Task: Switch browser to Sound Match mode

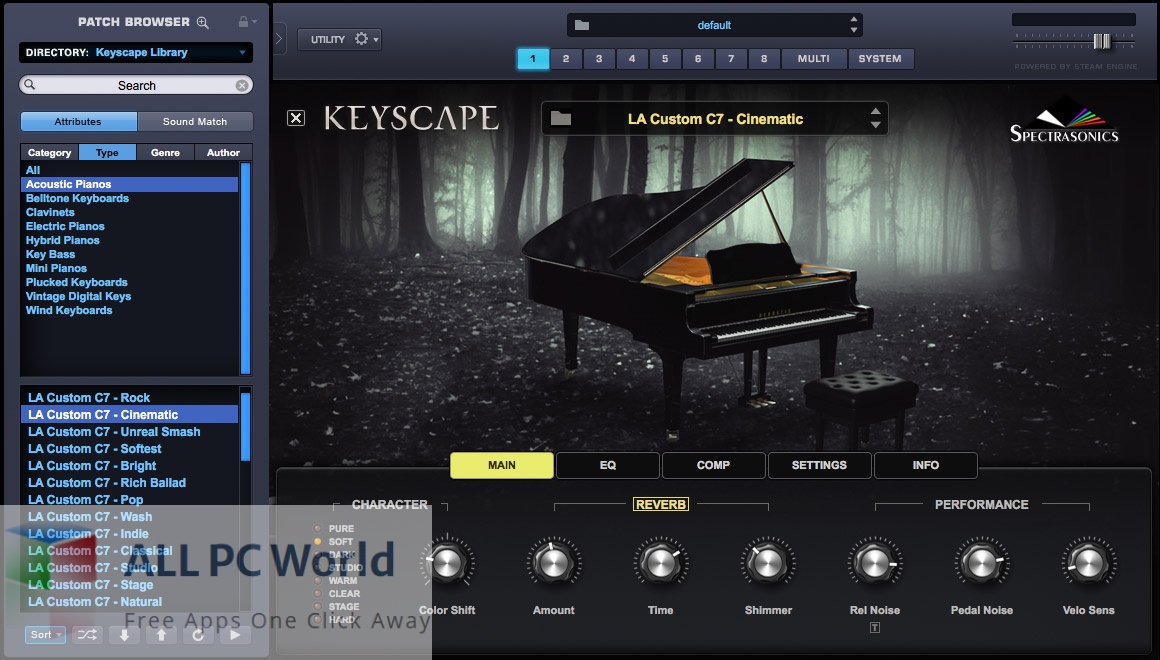Action: 195,121
